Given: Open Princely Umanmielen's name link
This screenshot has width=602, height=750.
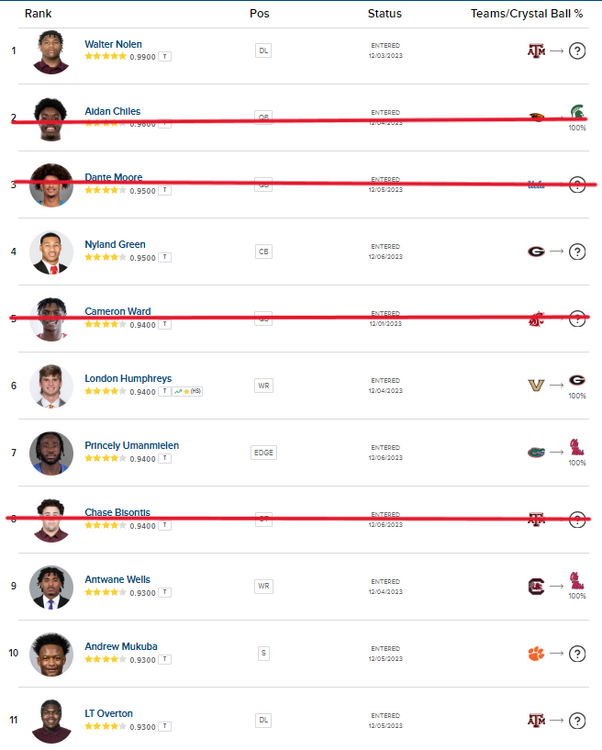Looking at the screenshot, I should [x=131, y=445].
